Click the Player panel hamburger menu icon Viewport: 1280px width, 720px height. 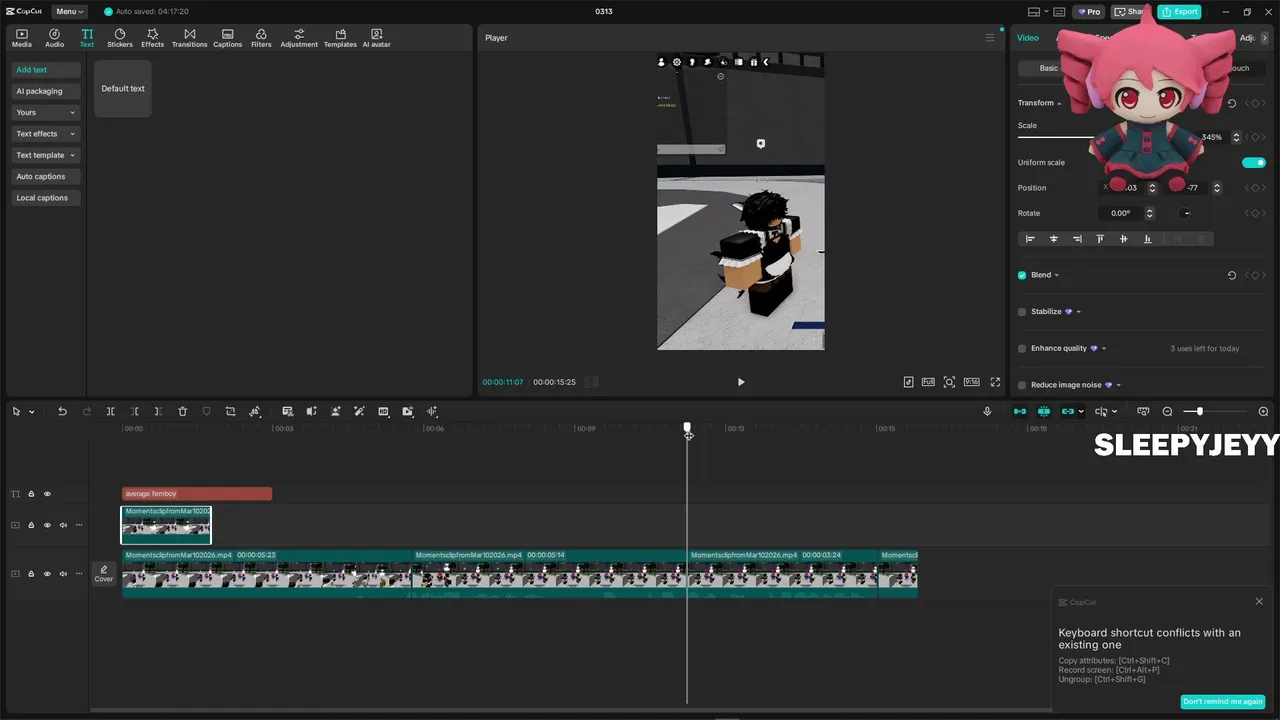click(x=990, y=38)
